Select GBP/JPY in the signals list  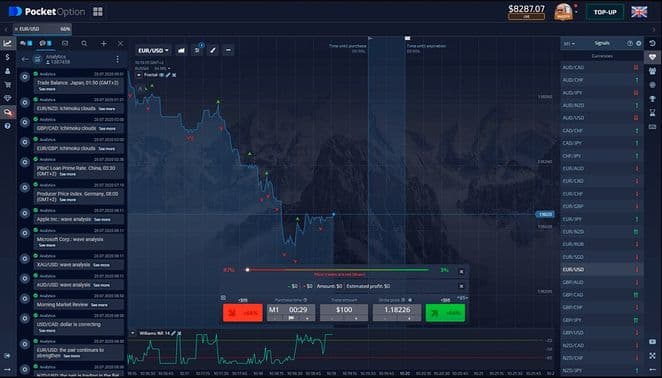pyautogui.click(x=602, y=320)
